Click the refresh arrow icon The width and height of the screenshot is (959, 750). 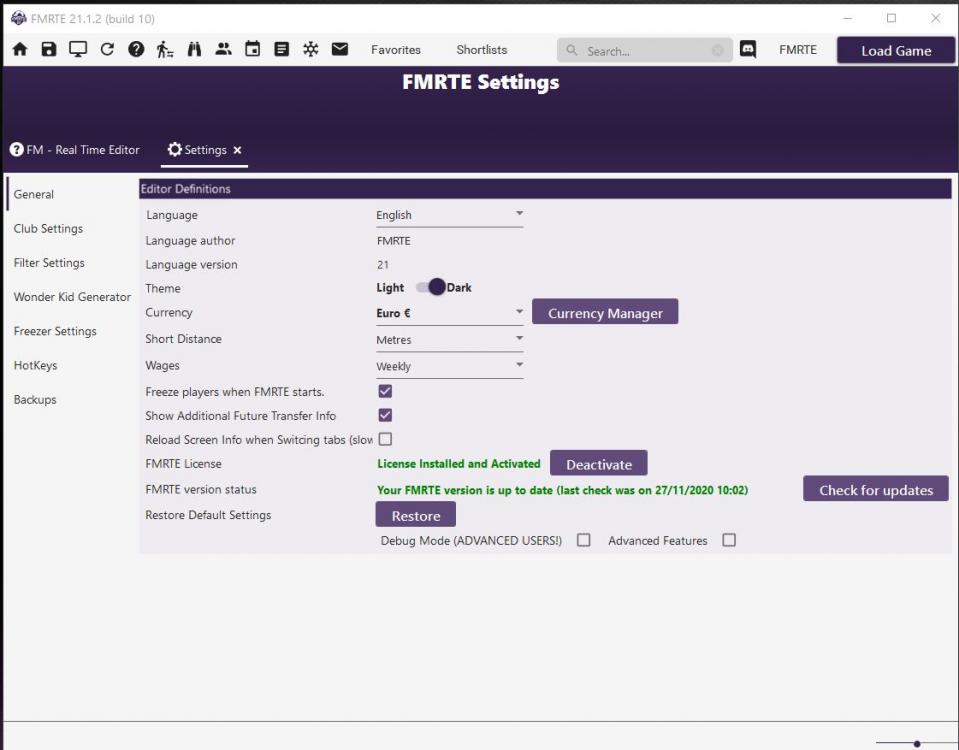click(x=107, y=50)
